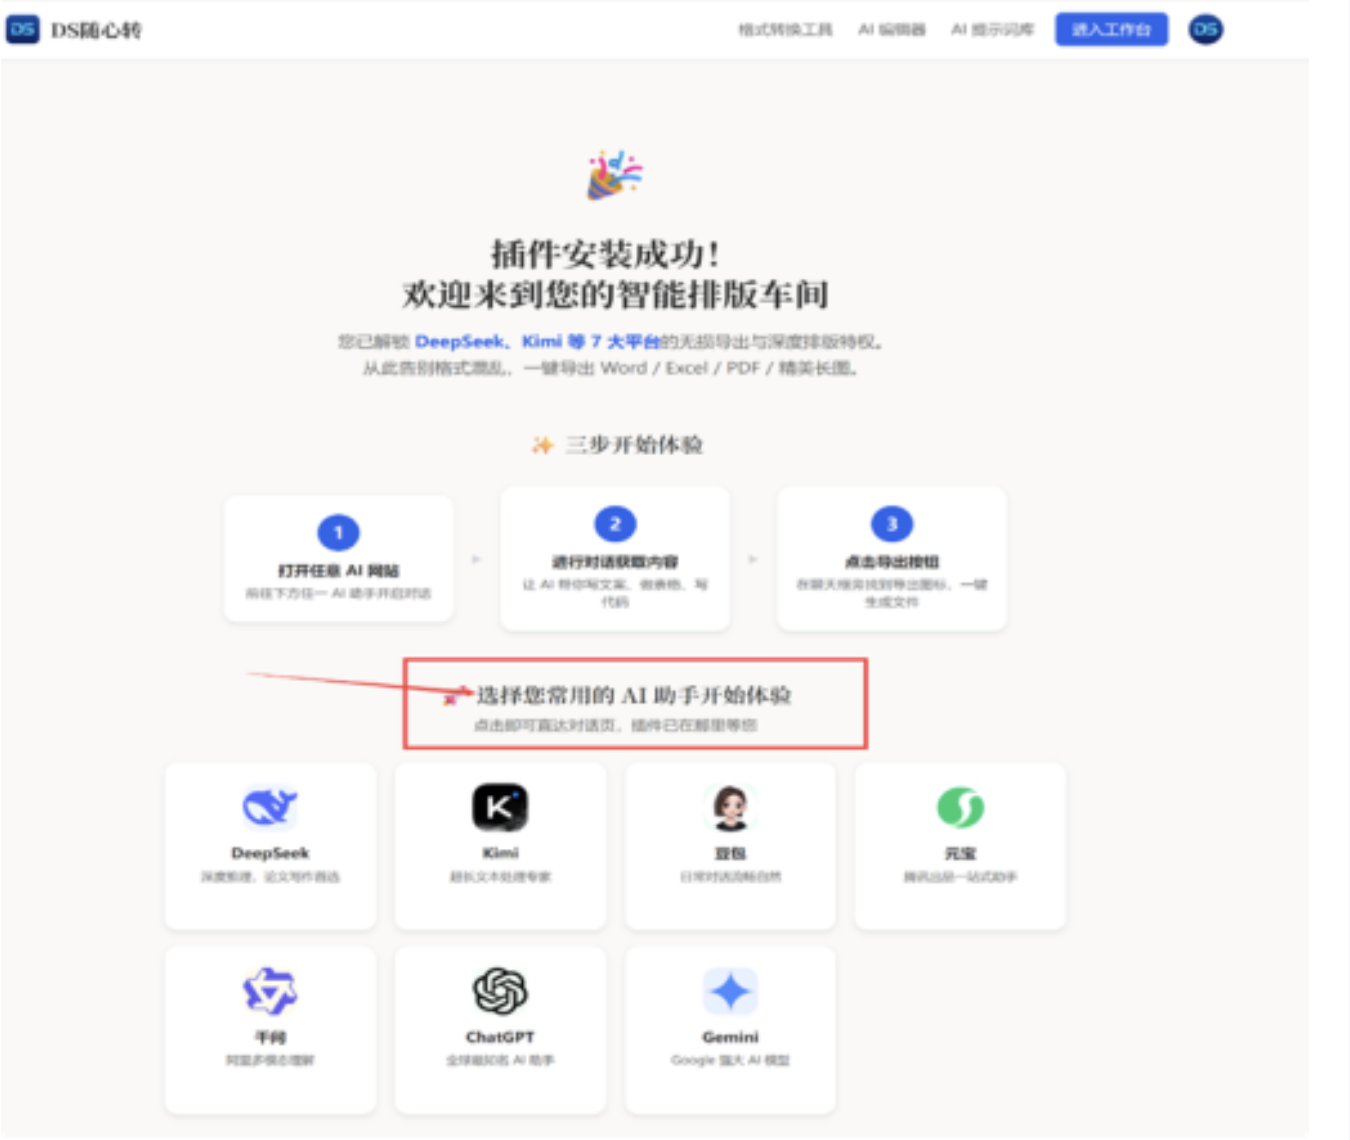Click the purple 千问 icon
This screenshot has width=1350, height=1140.
(x=270, y=991)
